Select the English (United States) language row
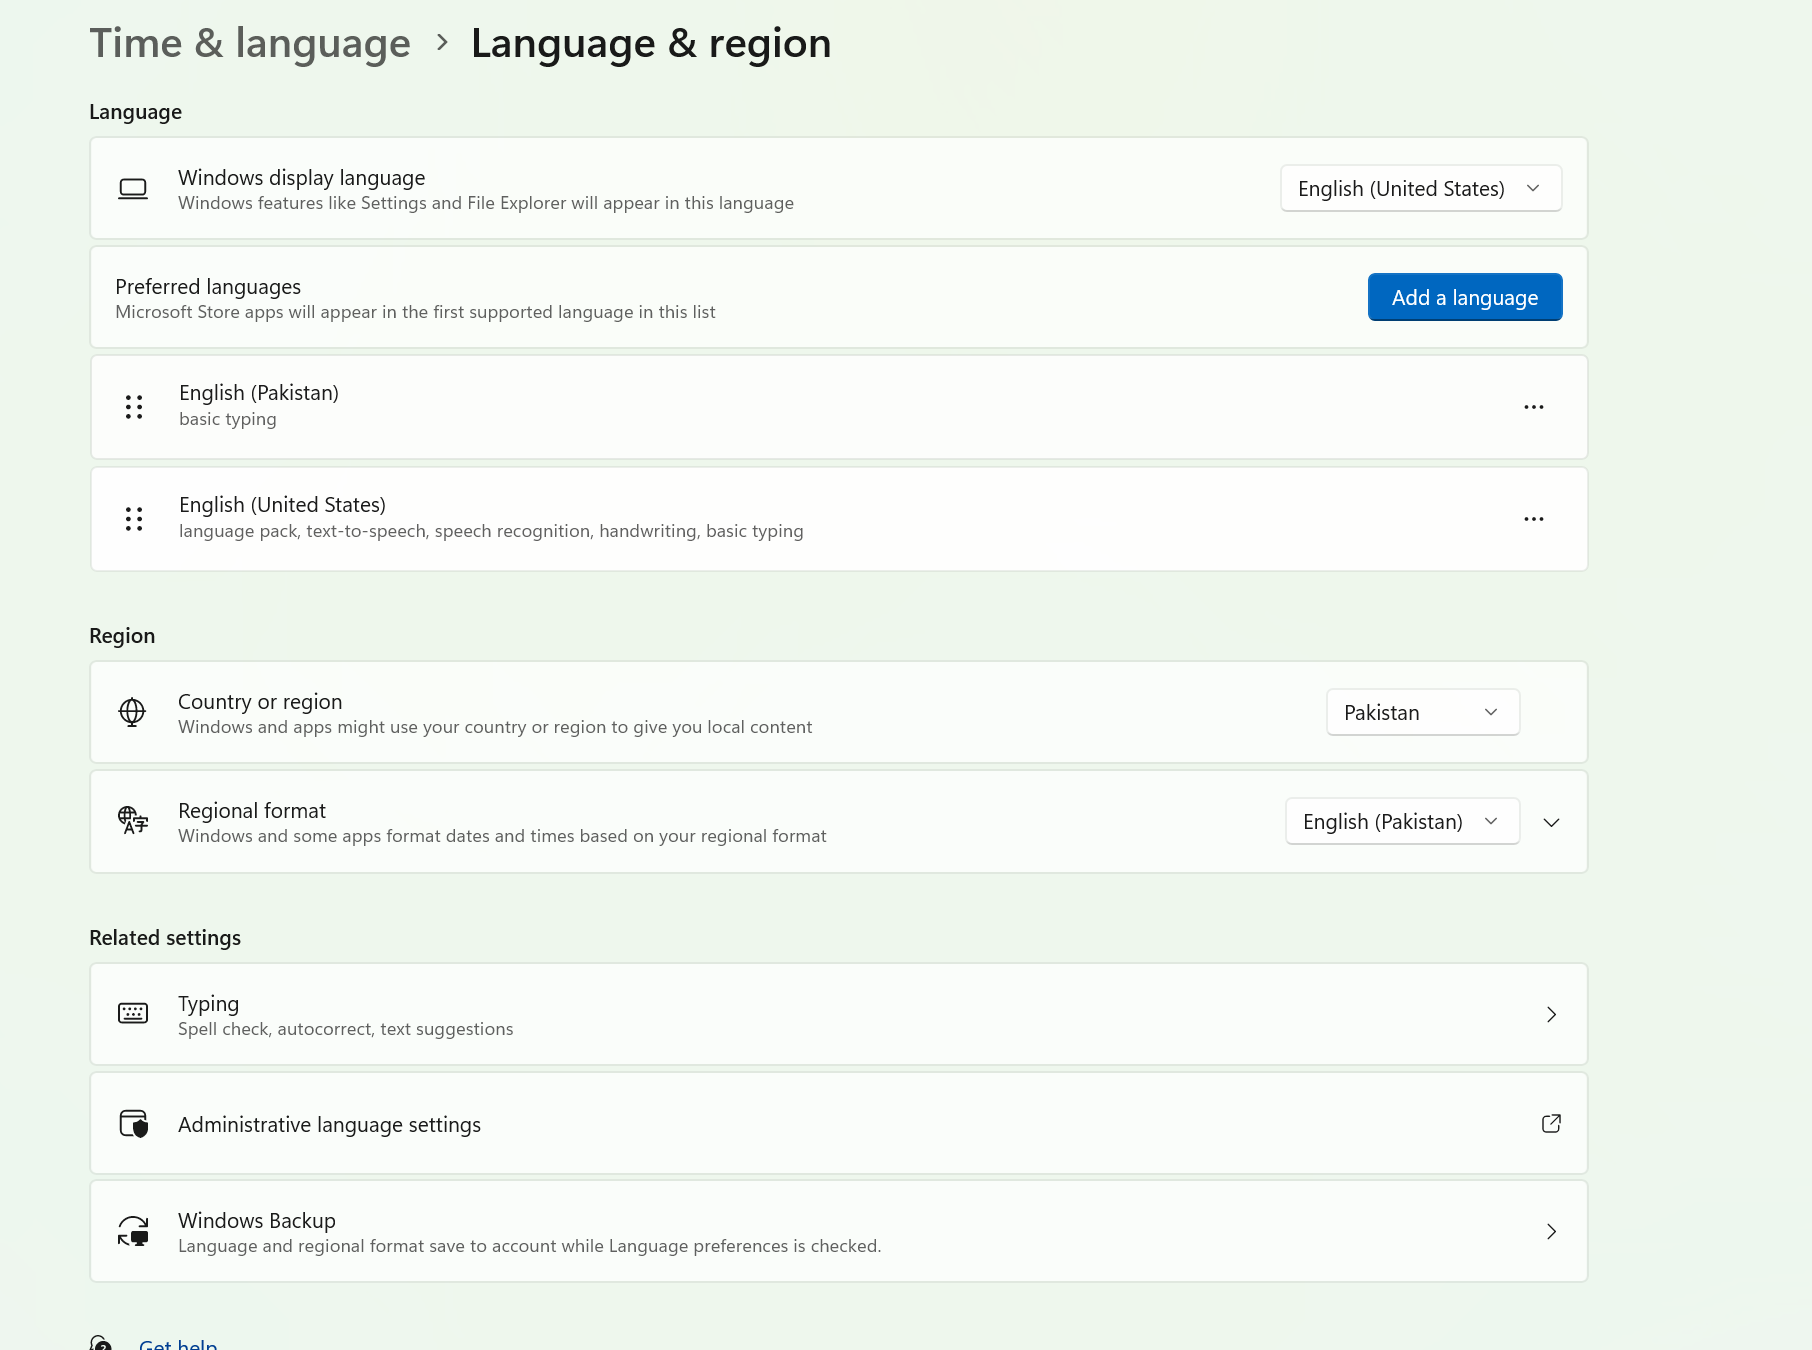 coord(839,519)
